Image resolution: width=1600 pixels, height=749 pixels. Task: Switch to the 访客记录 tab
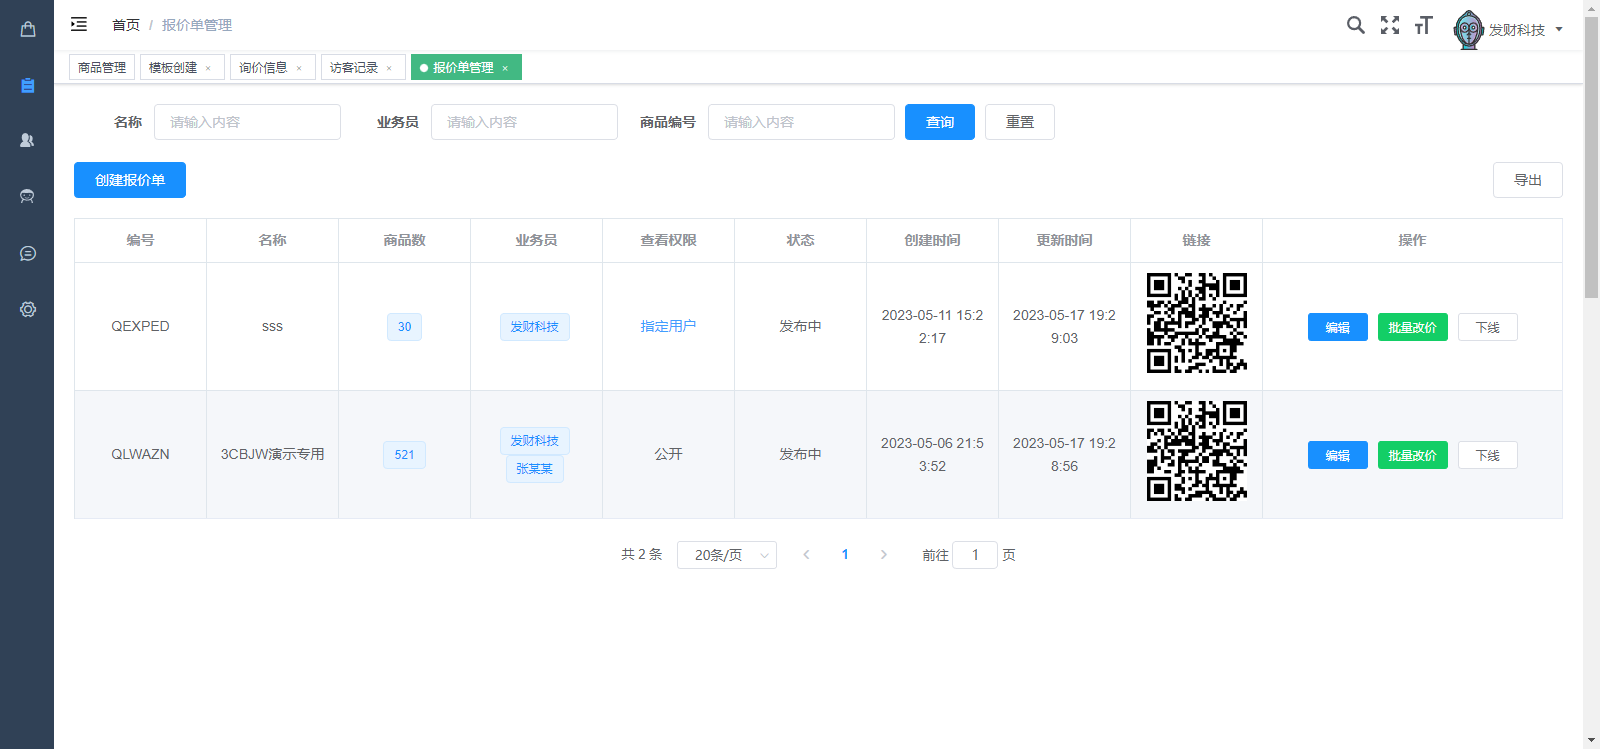tap(354, 68)
